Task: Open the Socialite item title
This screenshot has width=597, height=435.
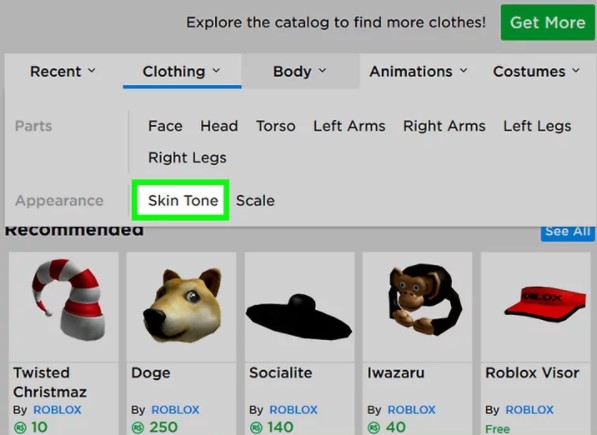Action: click(x=281, y=373)
